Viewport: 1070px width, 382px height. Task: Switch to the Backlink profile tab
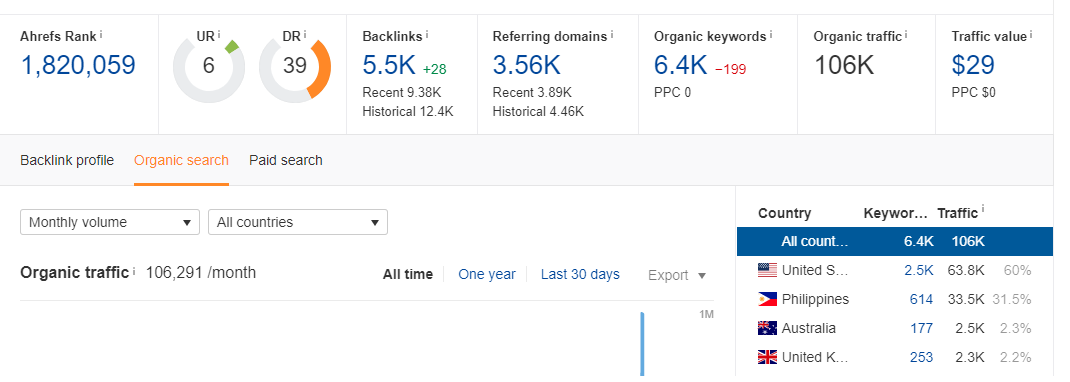point(67,160)
